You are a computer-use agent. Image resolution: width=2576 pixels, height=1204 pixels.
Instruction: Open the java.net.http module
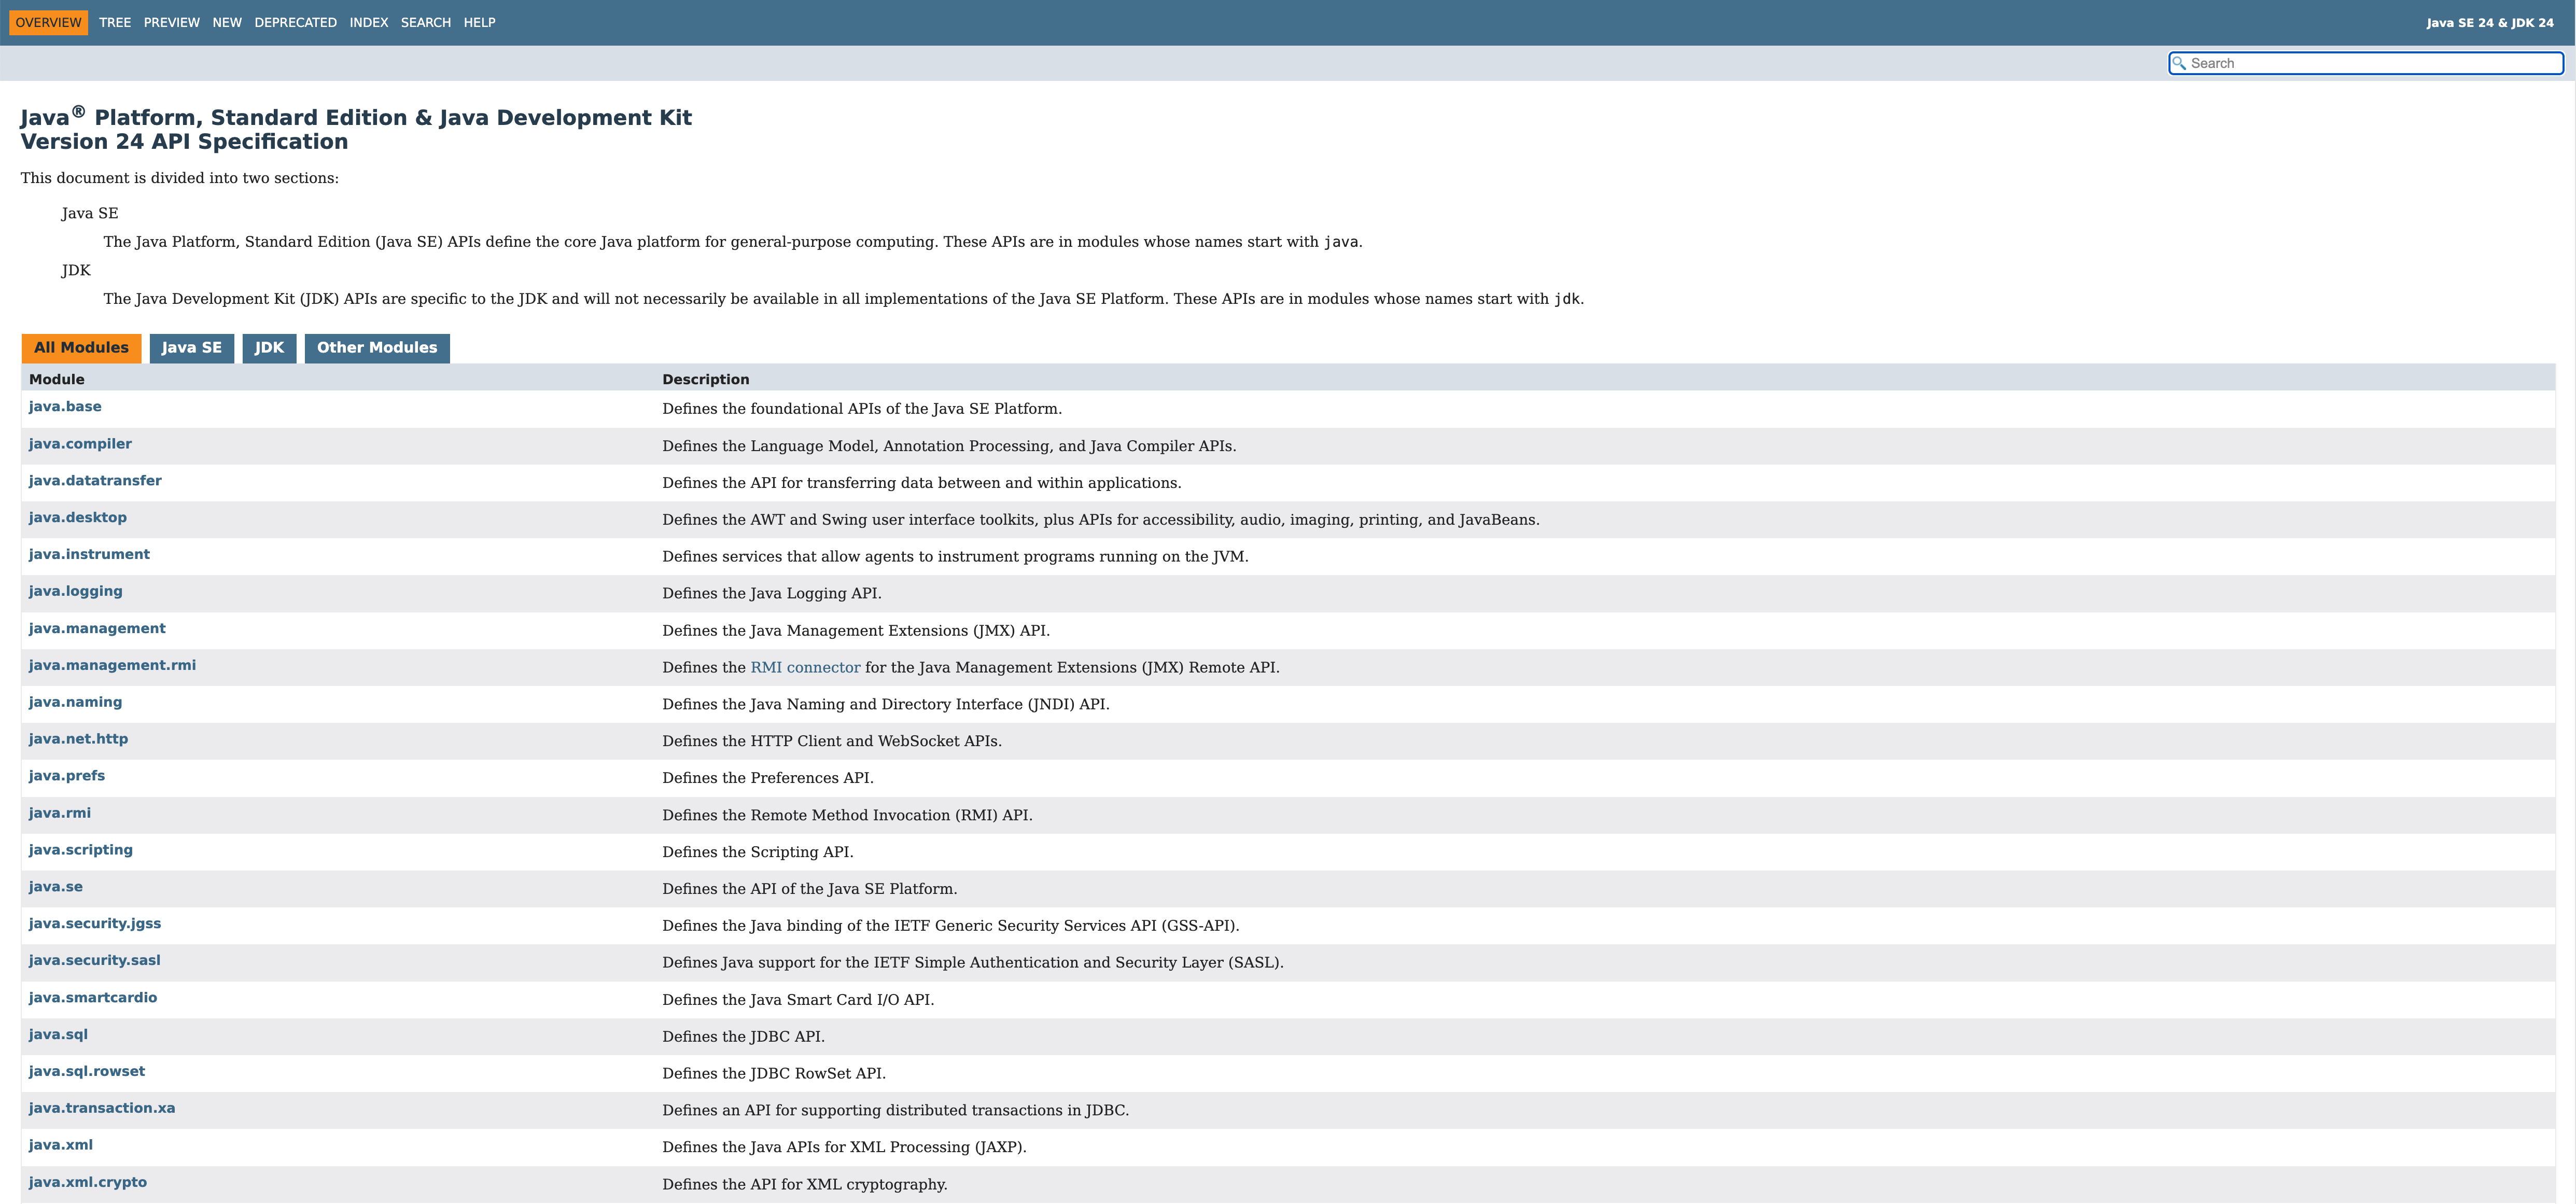point(78,739)
